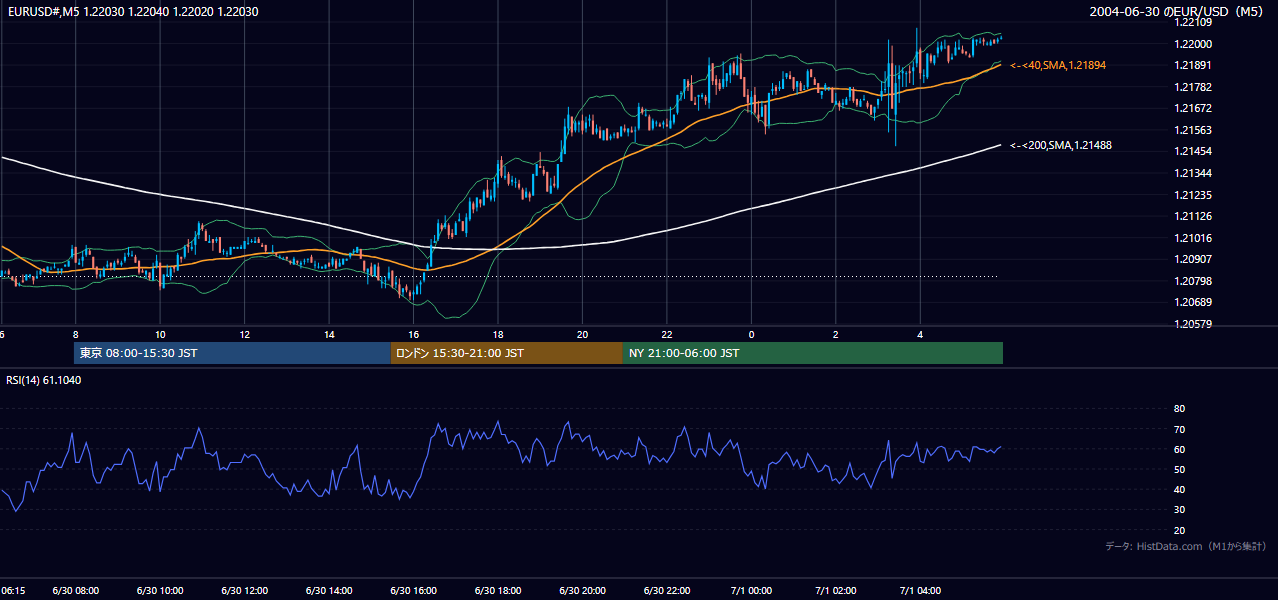This screenshot has width=1278, height=600.
Task: Click RSI scale value 50
Action: pyautogui.click(x=1179, y=469)
